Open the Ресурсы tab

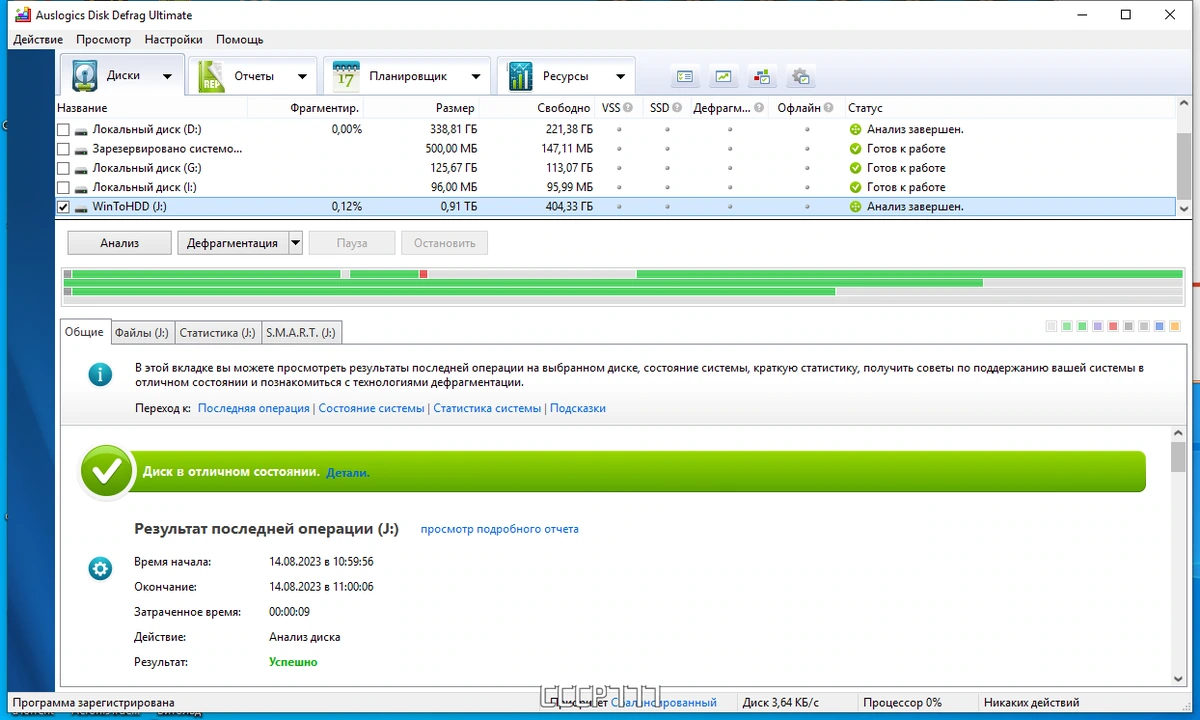pos(566,76)
